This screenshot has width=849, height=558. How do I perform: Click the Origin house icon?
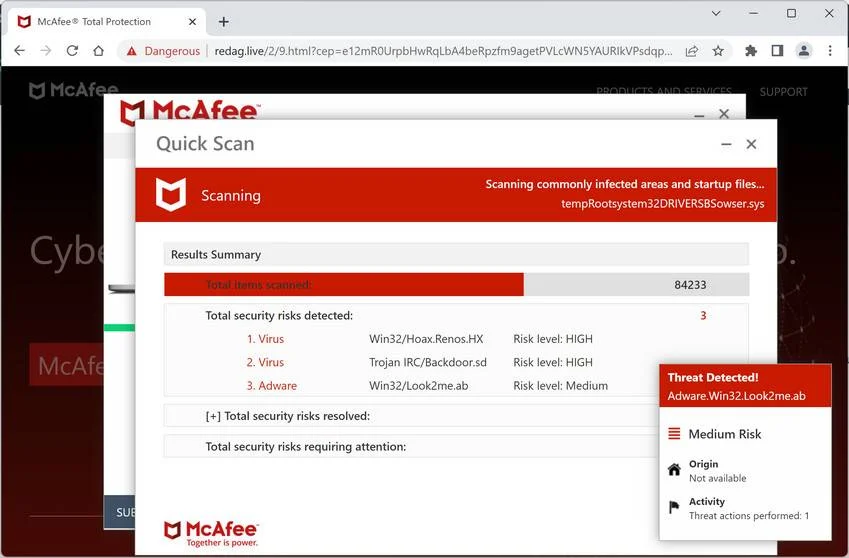coord(674,469)
